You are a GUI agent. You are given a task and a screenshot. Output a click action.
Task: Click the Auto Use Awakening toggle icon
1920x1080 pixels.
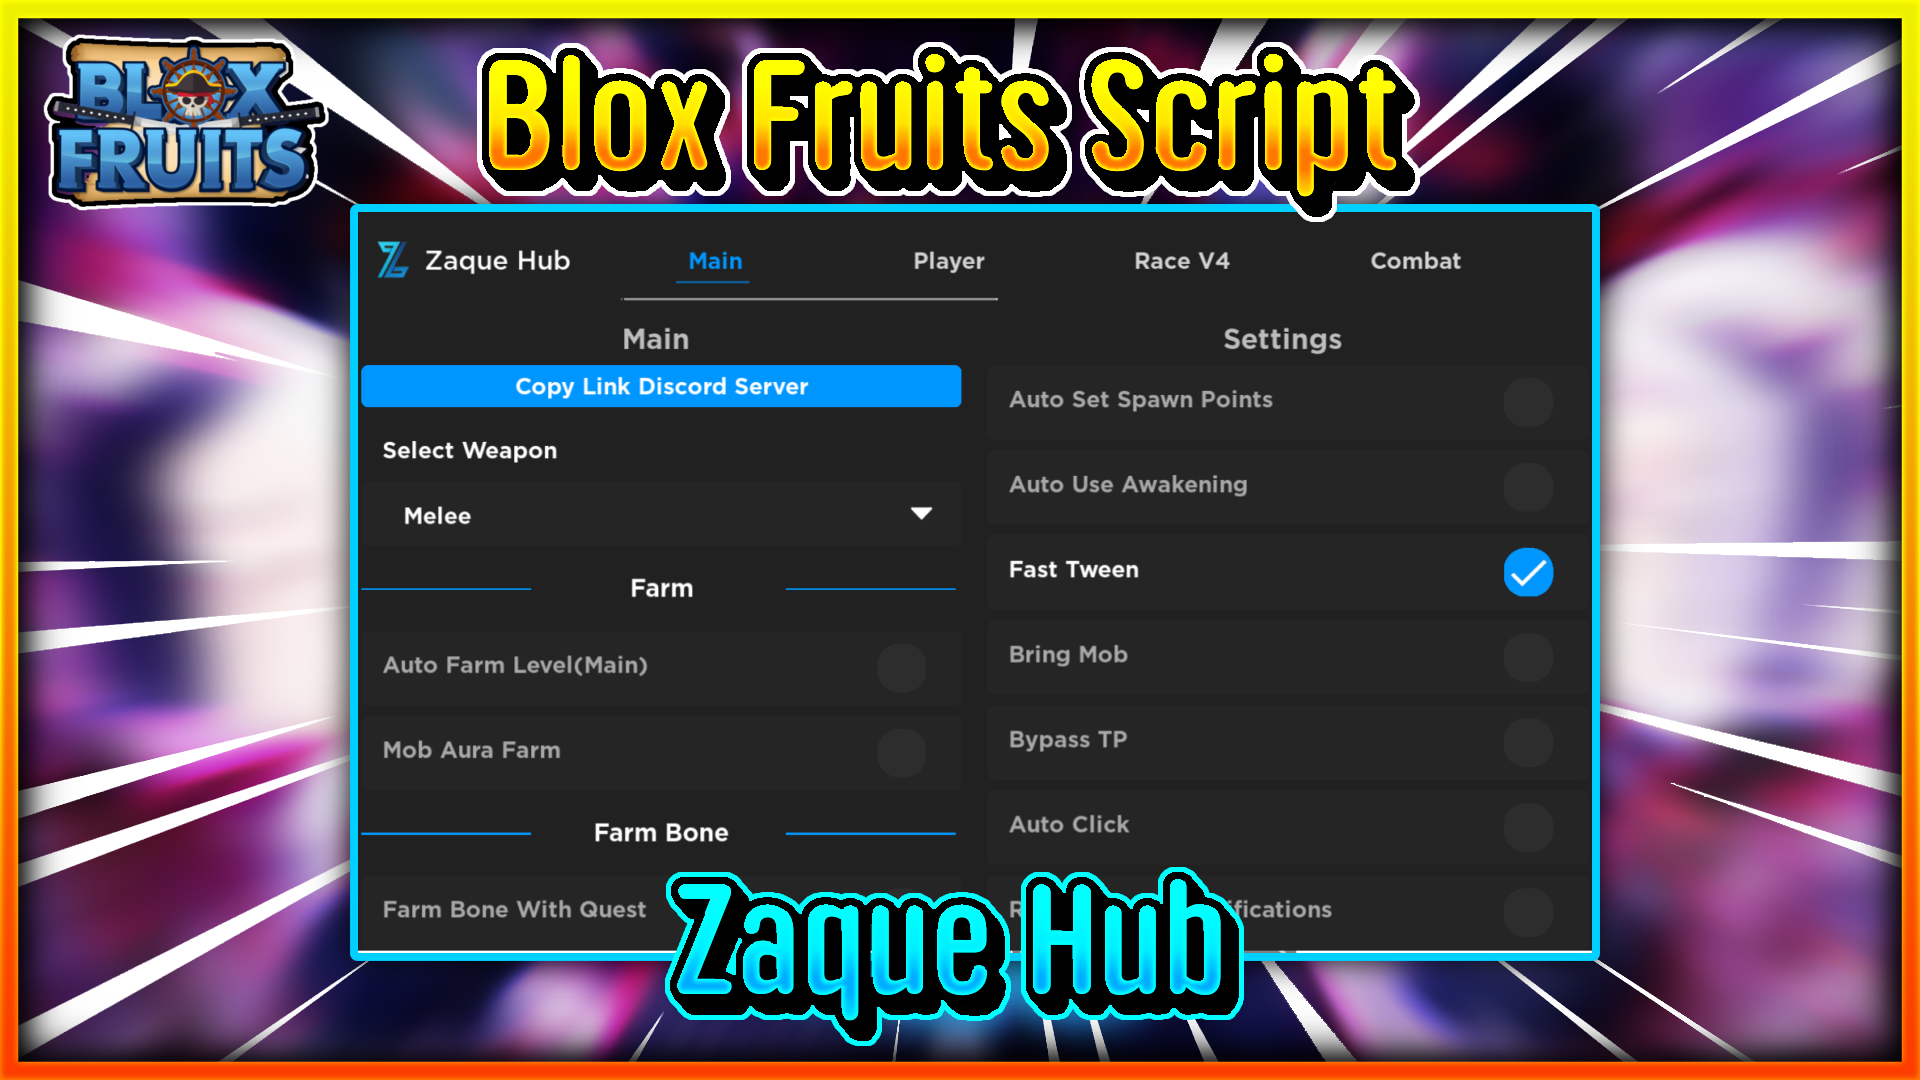click(1526, 485)
